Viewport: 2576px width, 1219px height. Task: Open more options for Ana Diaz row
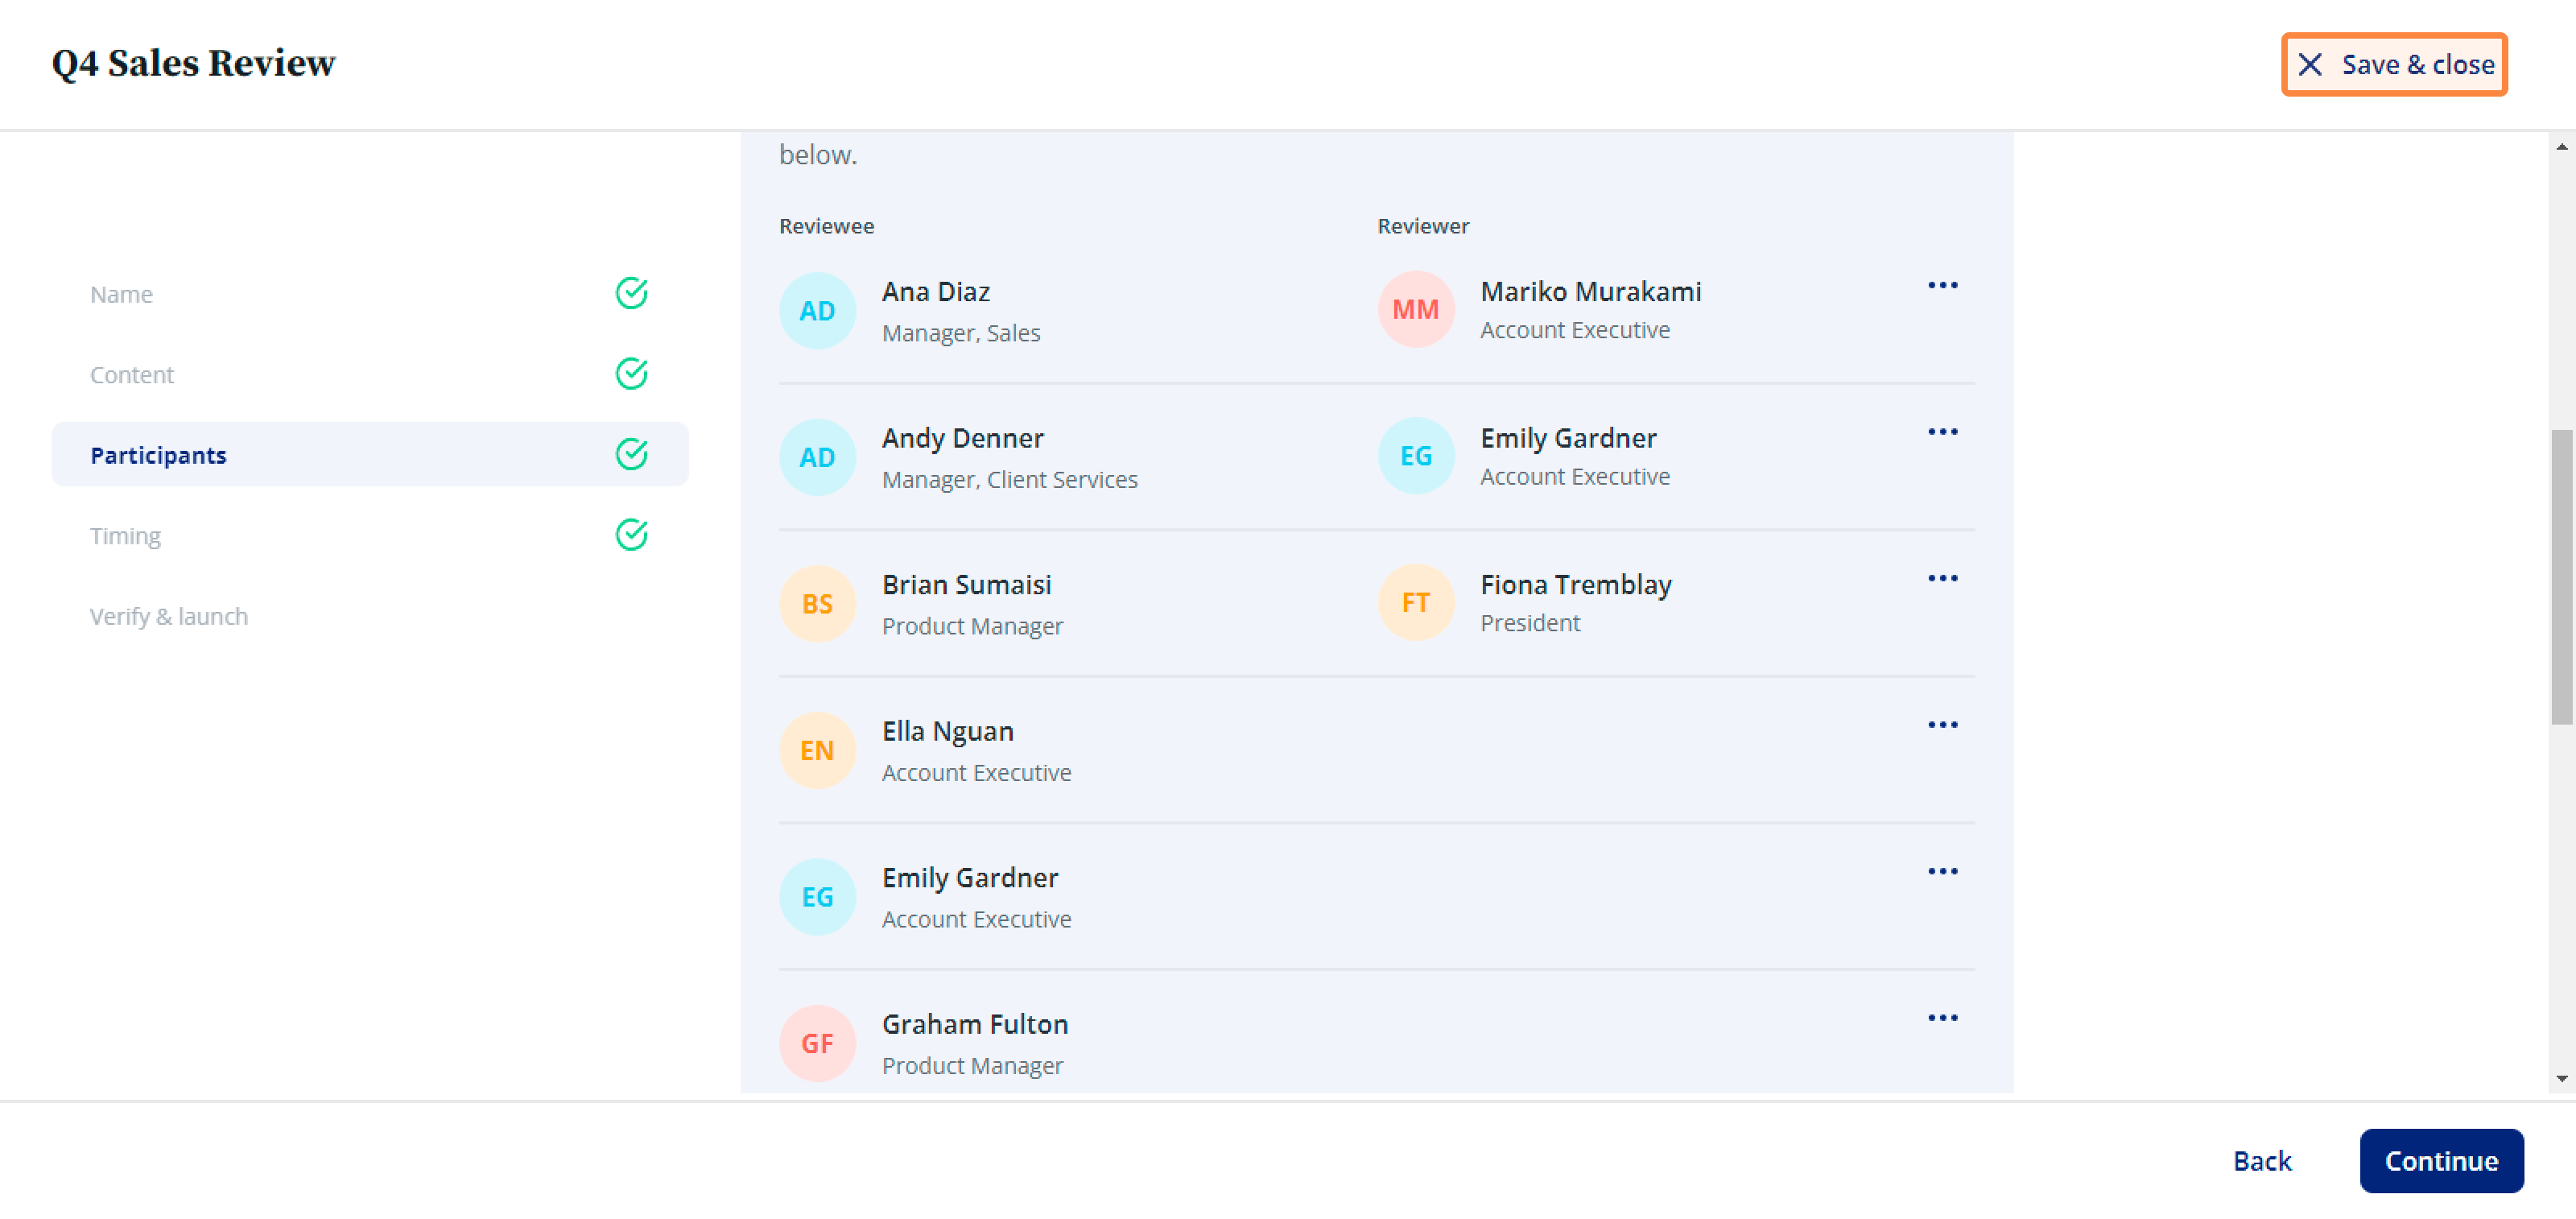point(1942,285)
